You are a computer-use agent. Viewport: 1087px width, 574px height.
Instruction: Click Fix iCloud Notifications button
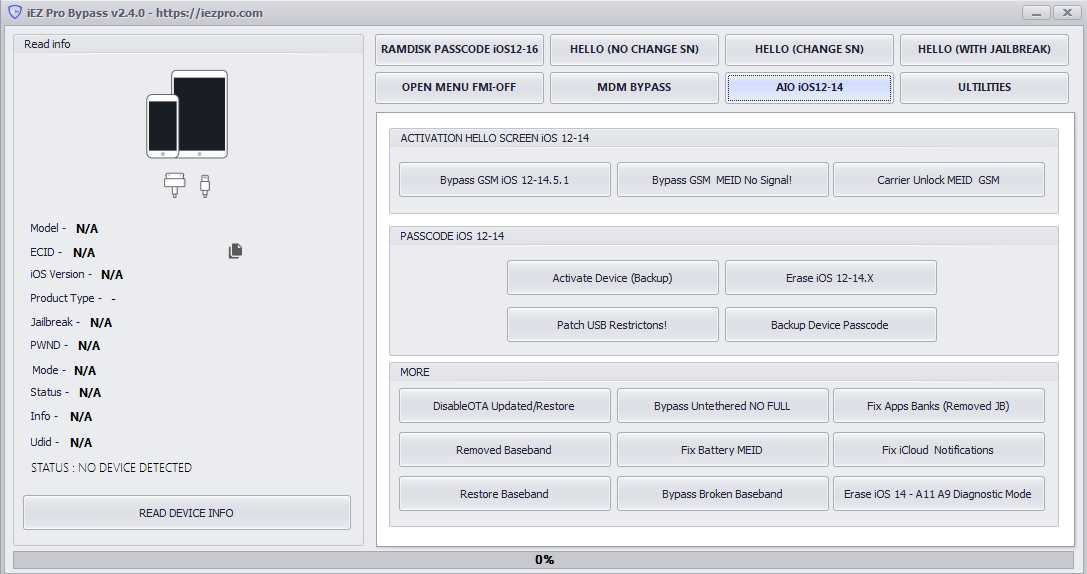(939, 450)
